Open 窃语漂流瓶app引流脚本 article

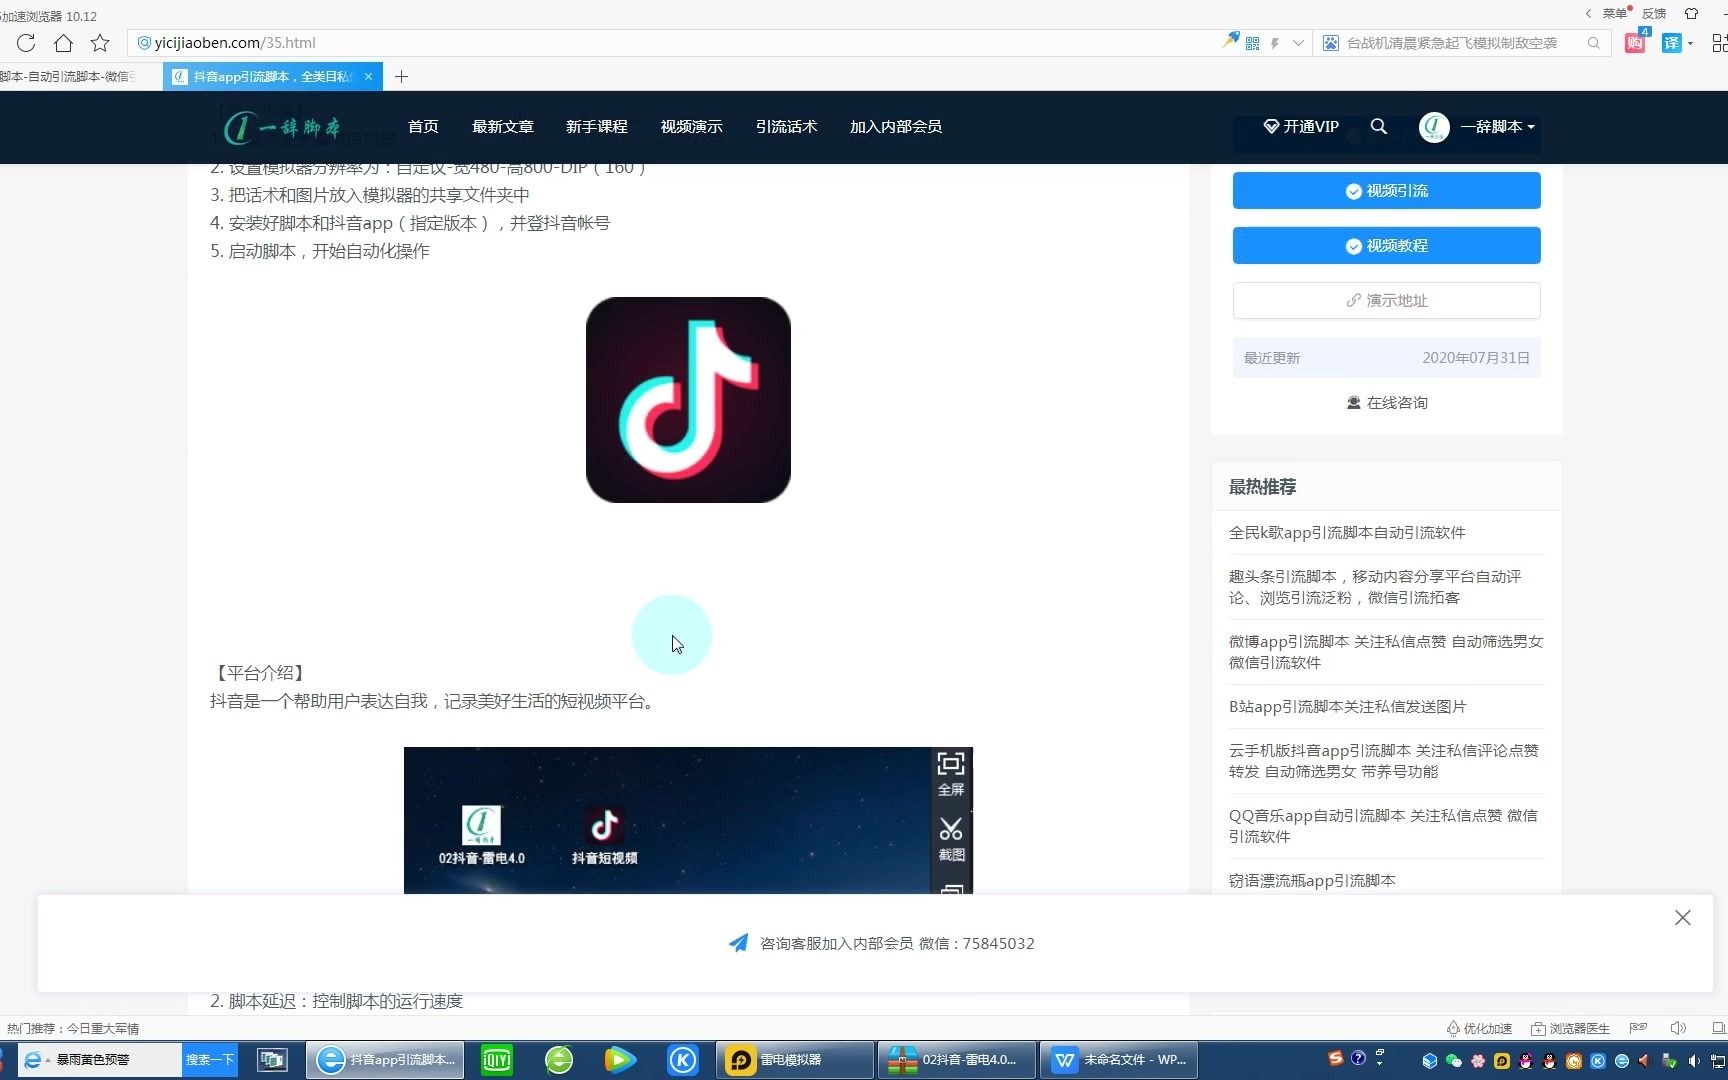pos(1312,881)
